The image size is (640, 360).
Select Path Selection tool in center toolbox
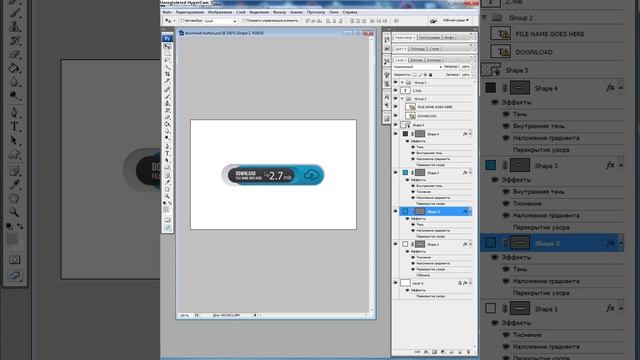167,160
